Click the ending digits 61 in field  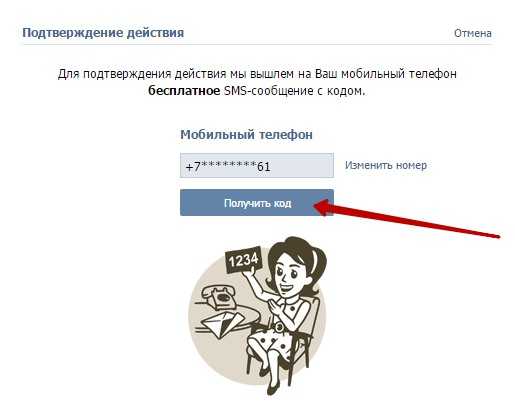tap(264, 166)
